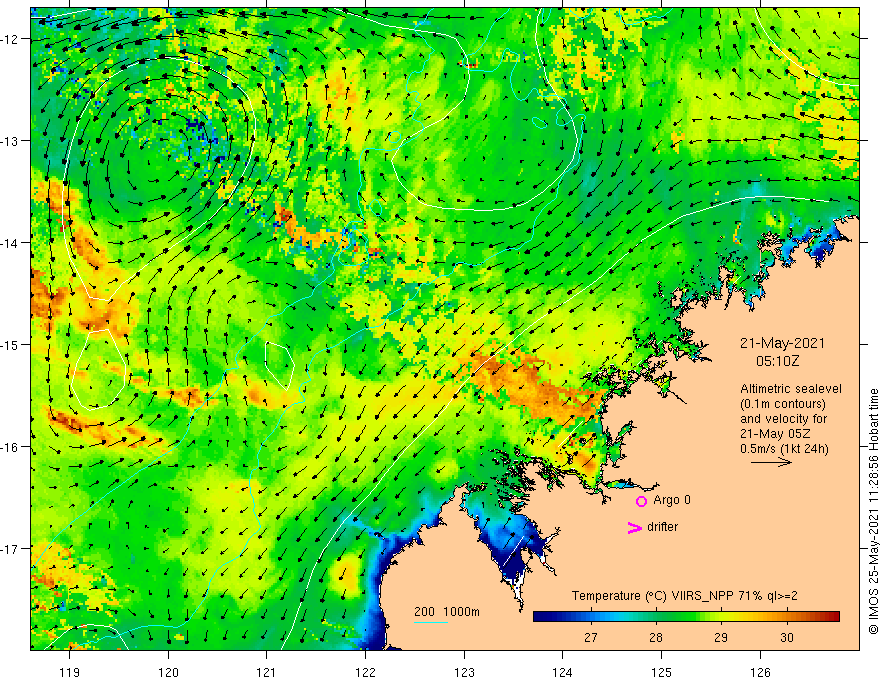Click the 'and velocity for' text

pos(783,419)
